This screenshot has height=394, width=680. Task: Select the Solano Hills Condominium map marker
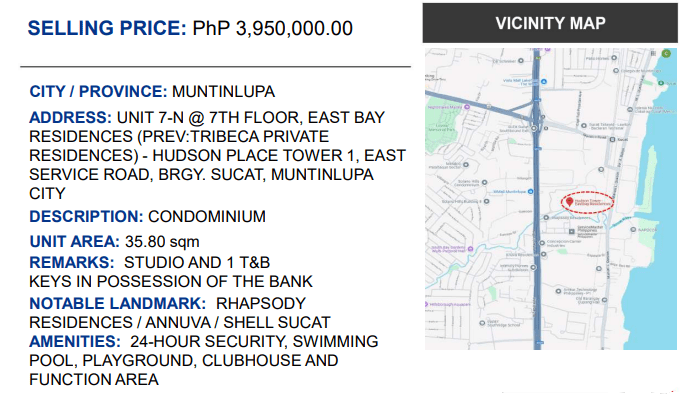point(484,182)
